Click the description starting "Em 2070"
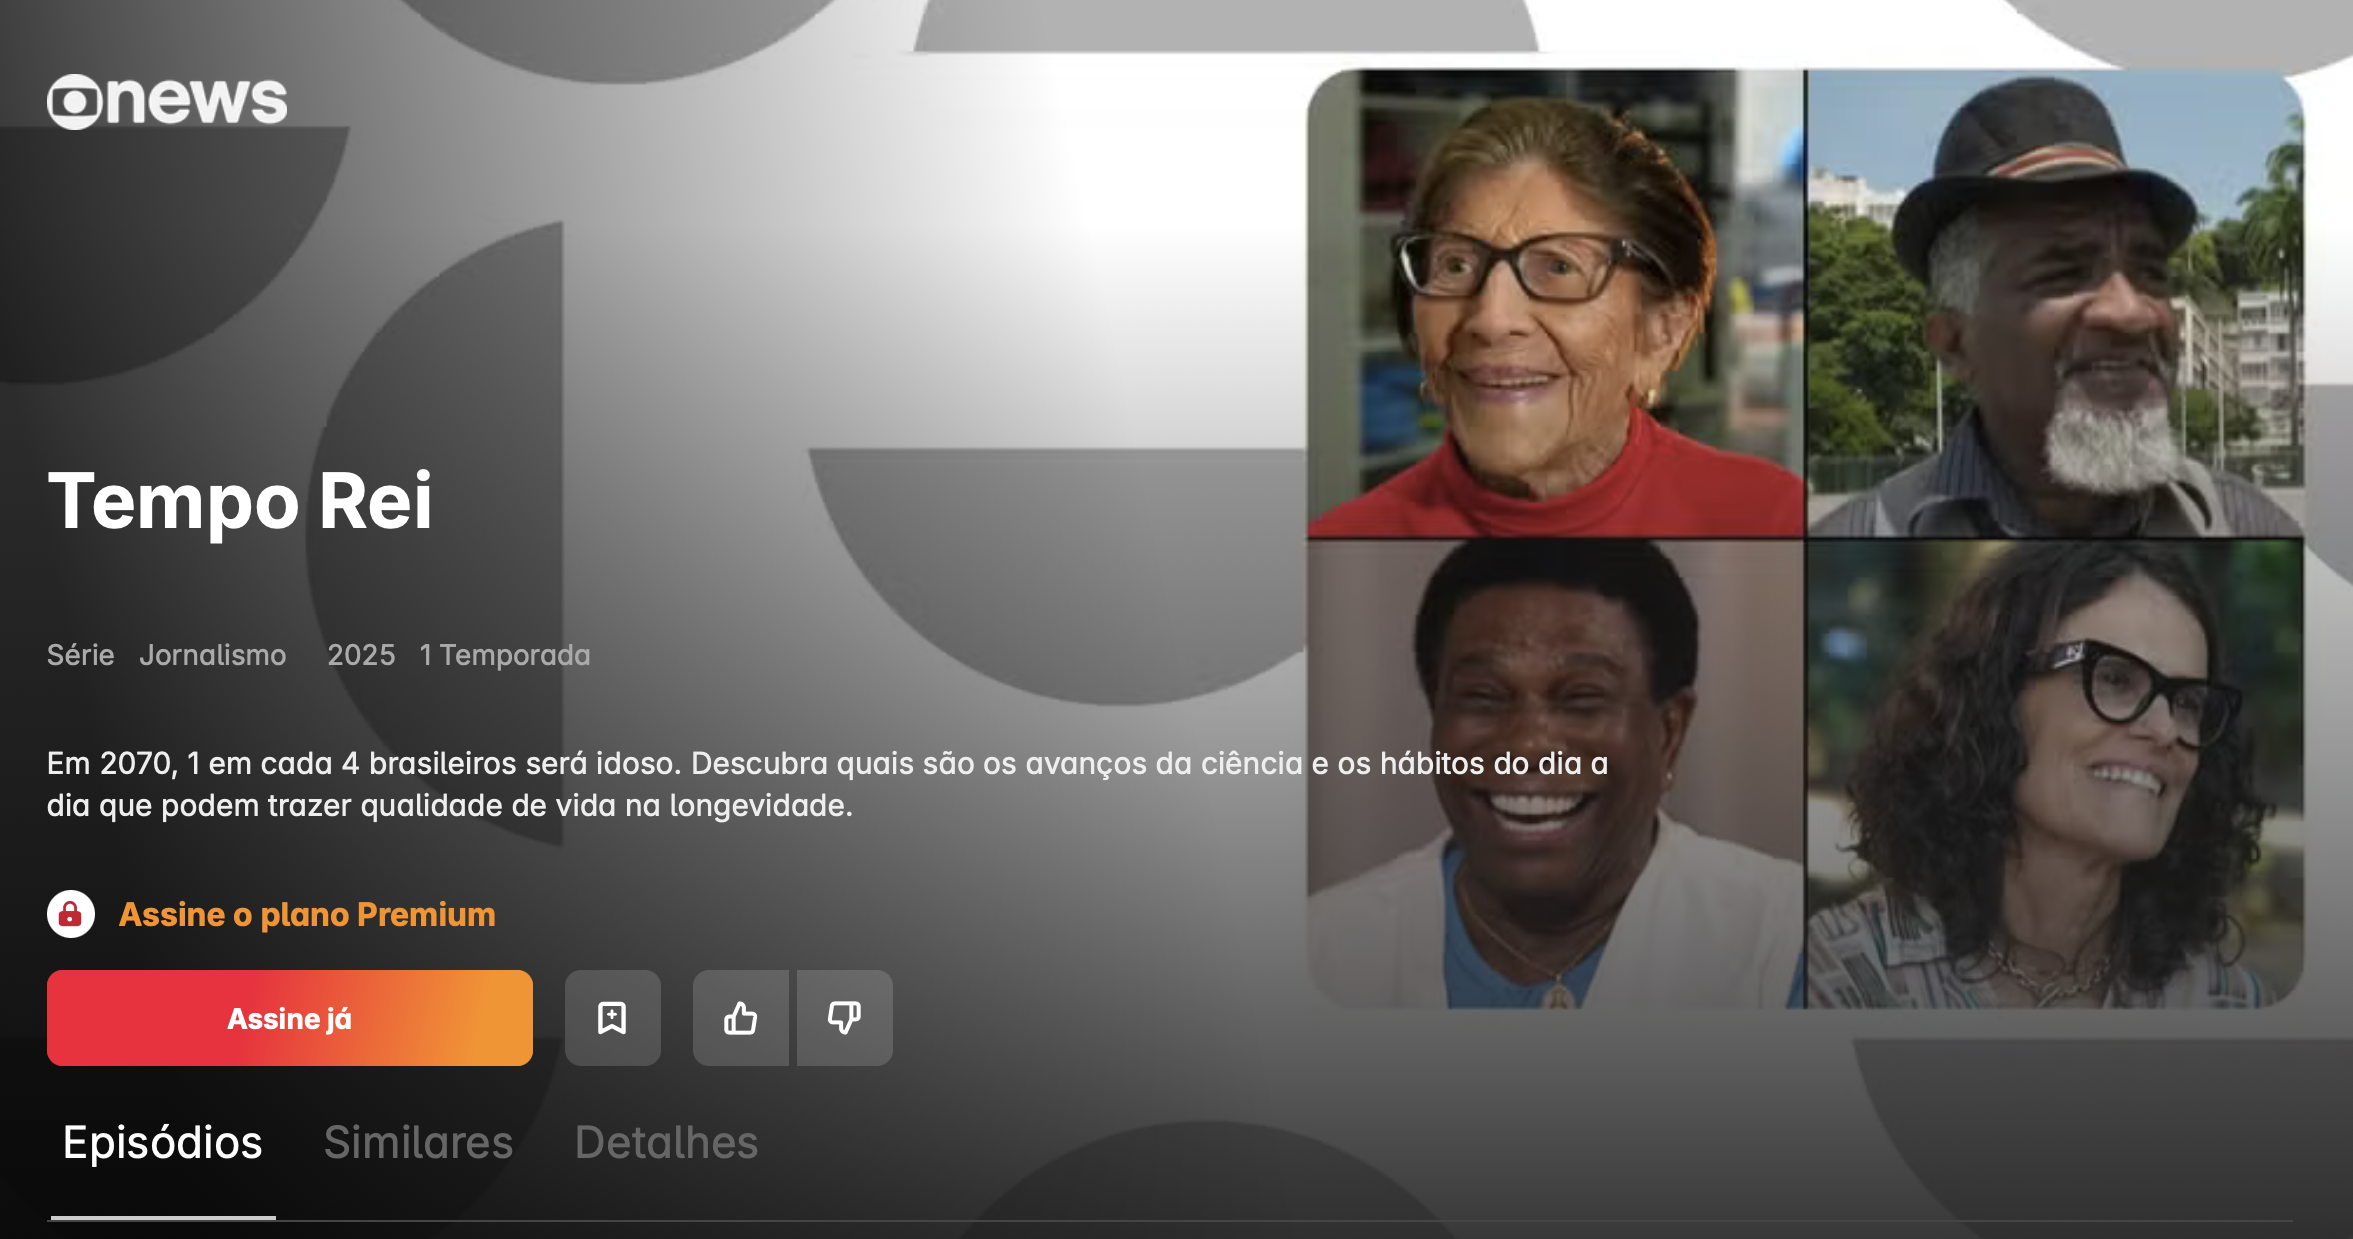The width and height of the screenshot is (2353, 1239). click(828, 784)
